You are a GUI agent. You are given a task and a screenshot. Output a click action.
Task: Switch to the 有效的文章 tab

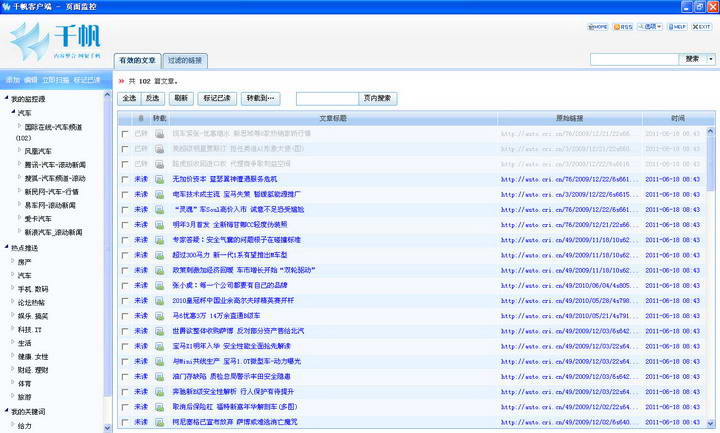coord(137,61)
